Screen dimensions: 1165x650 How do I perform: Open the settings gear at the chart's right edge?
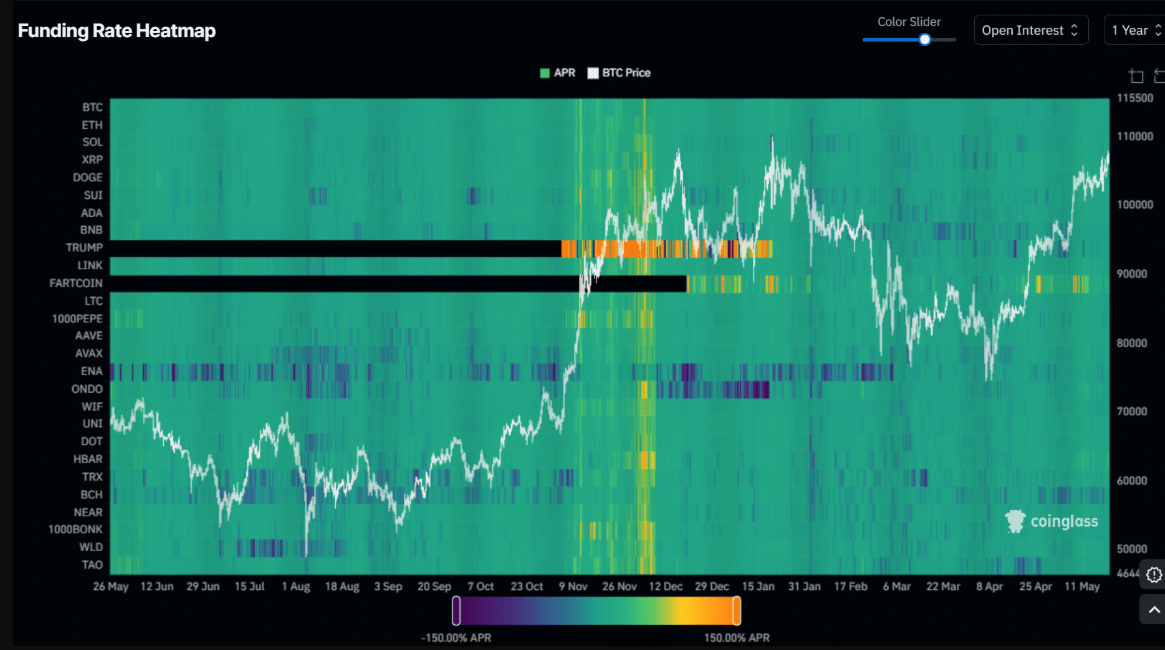pos(1153,574)
